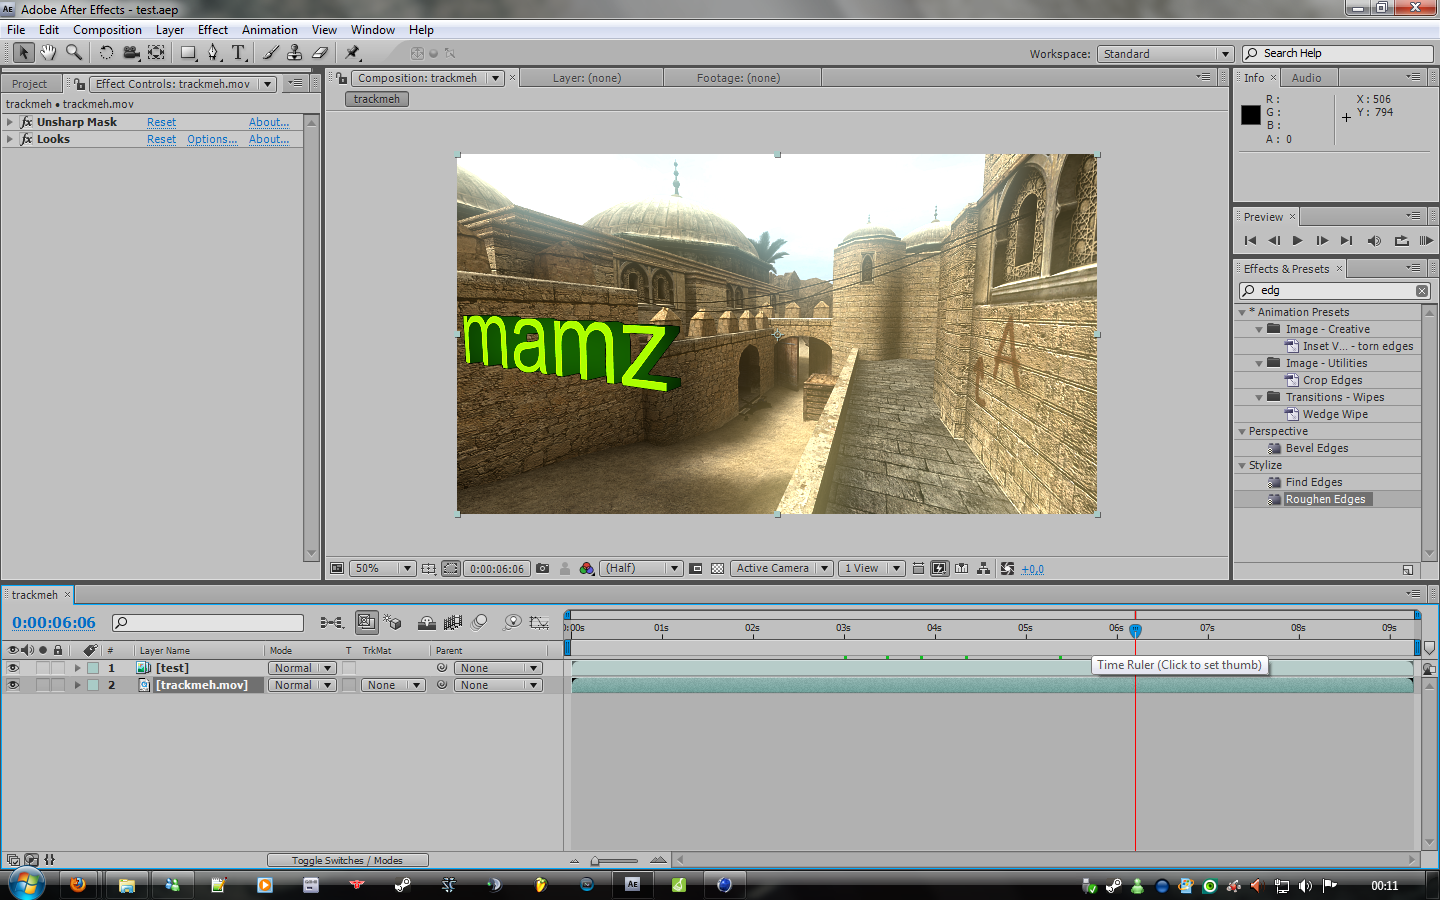Open the Window menu
1440x900 pixels.
(373, 30)
